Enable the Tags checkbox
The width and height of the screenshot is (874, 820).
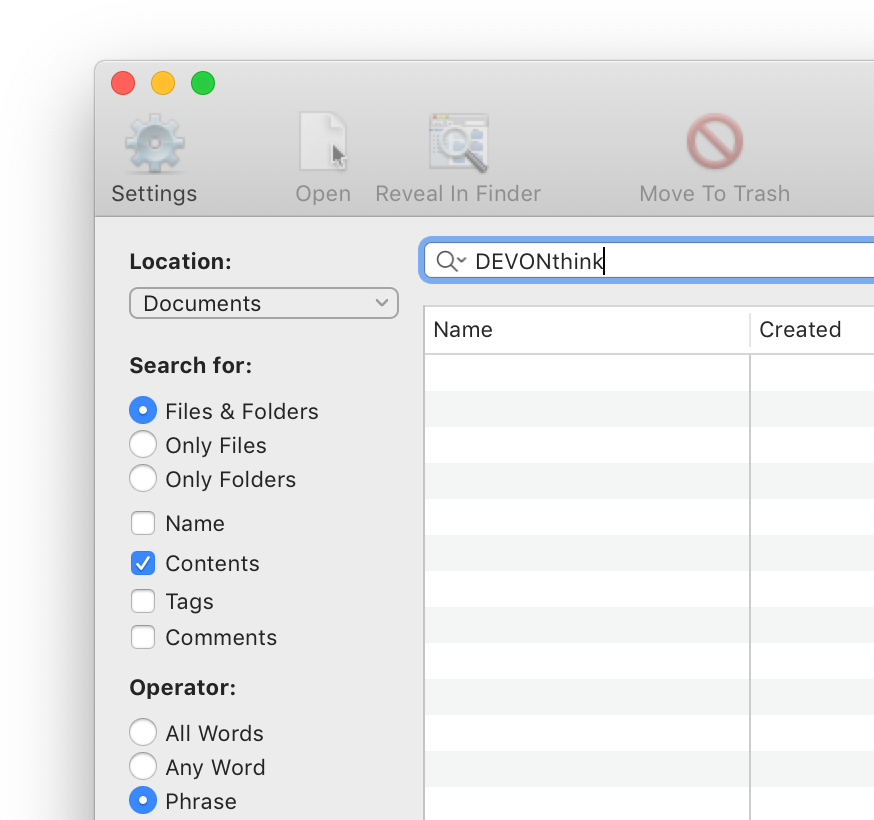[x=143, y=601]
